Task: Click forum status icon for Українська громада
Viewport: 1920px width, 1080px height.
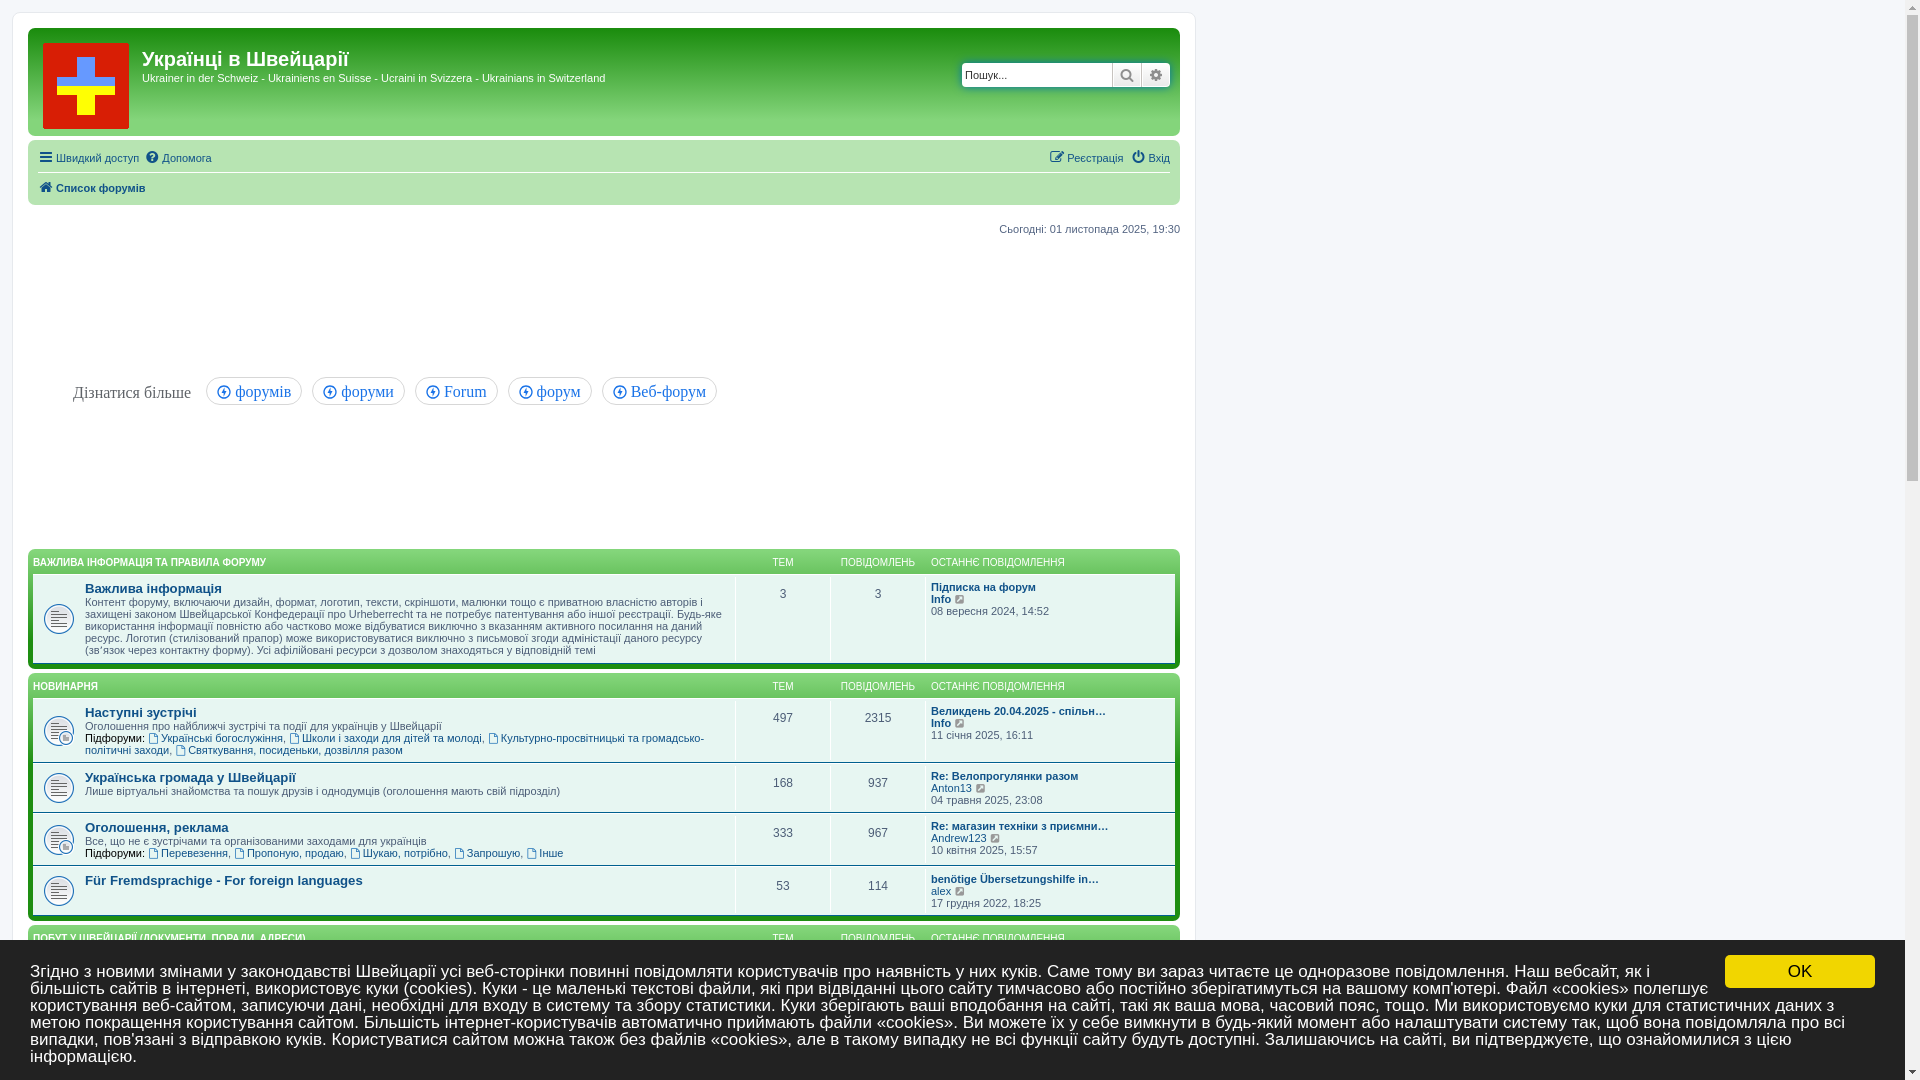Action: 59,788
